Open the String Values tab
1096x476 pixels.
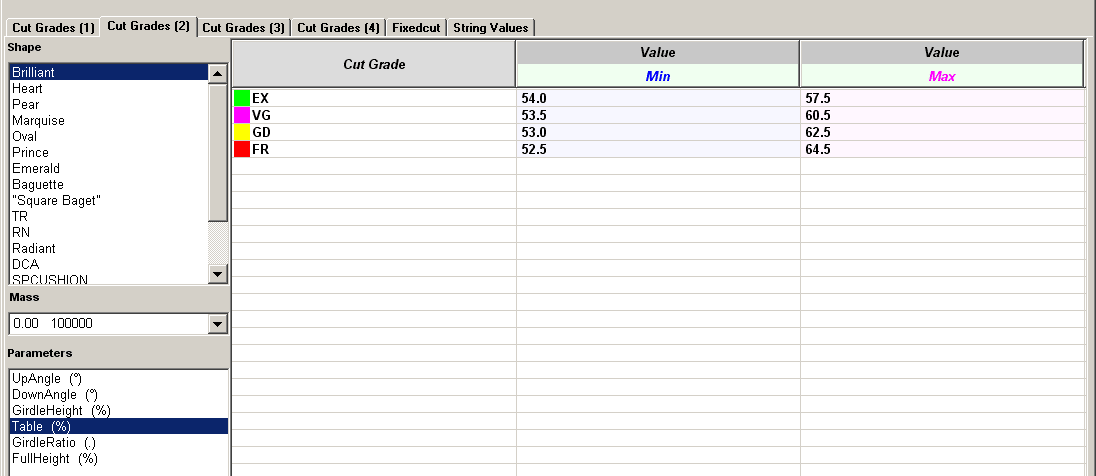[x=491, y=28]
